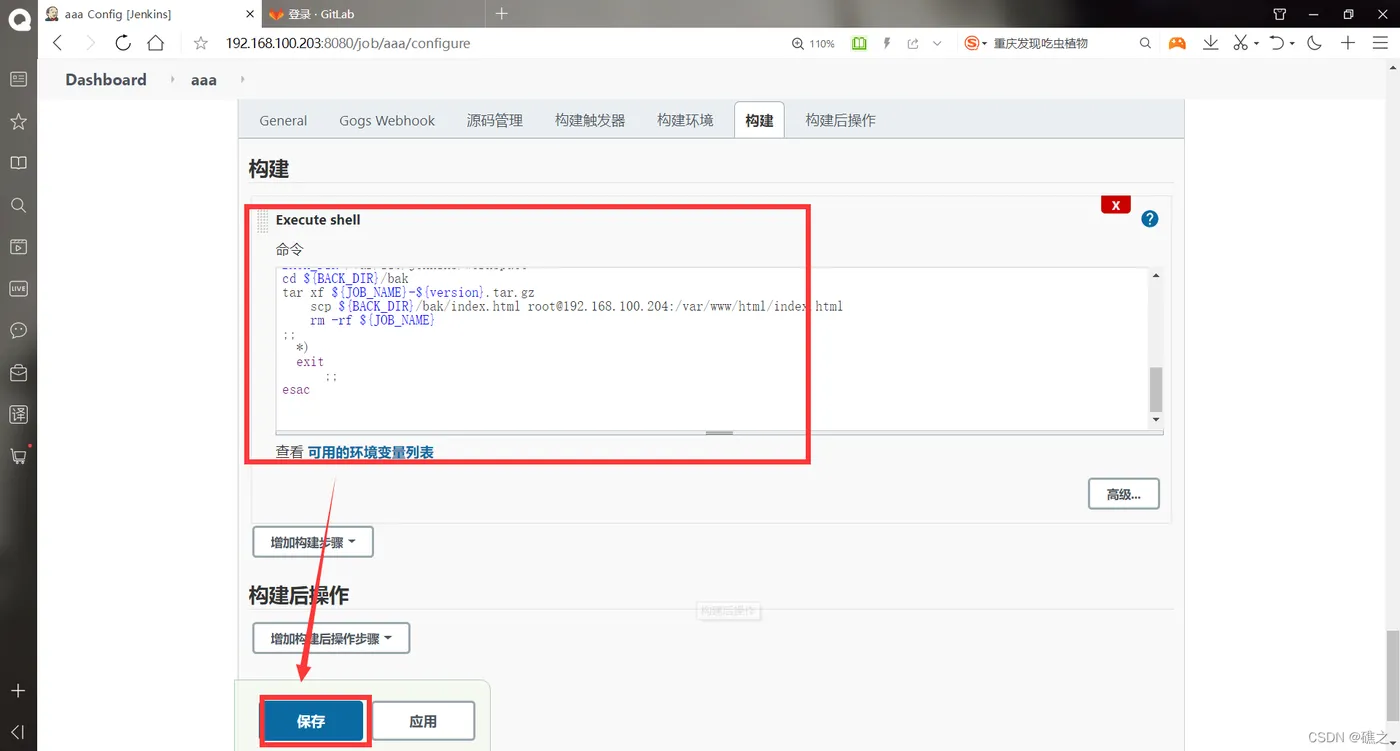Open the sidebar LIVE icon
1400x751 pixels.
(18, 288)
